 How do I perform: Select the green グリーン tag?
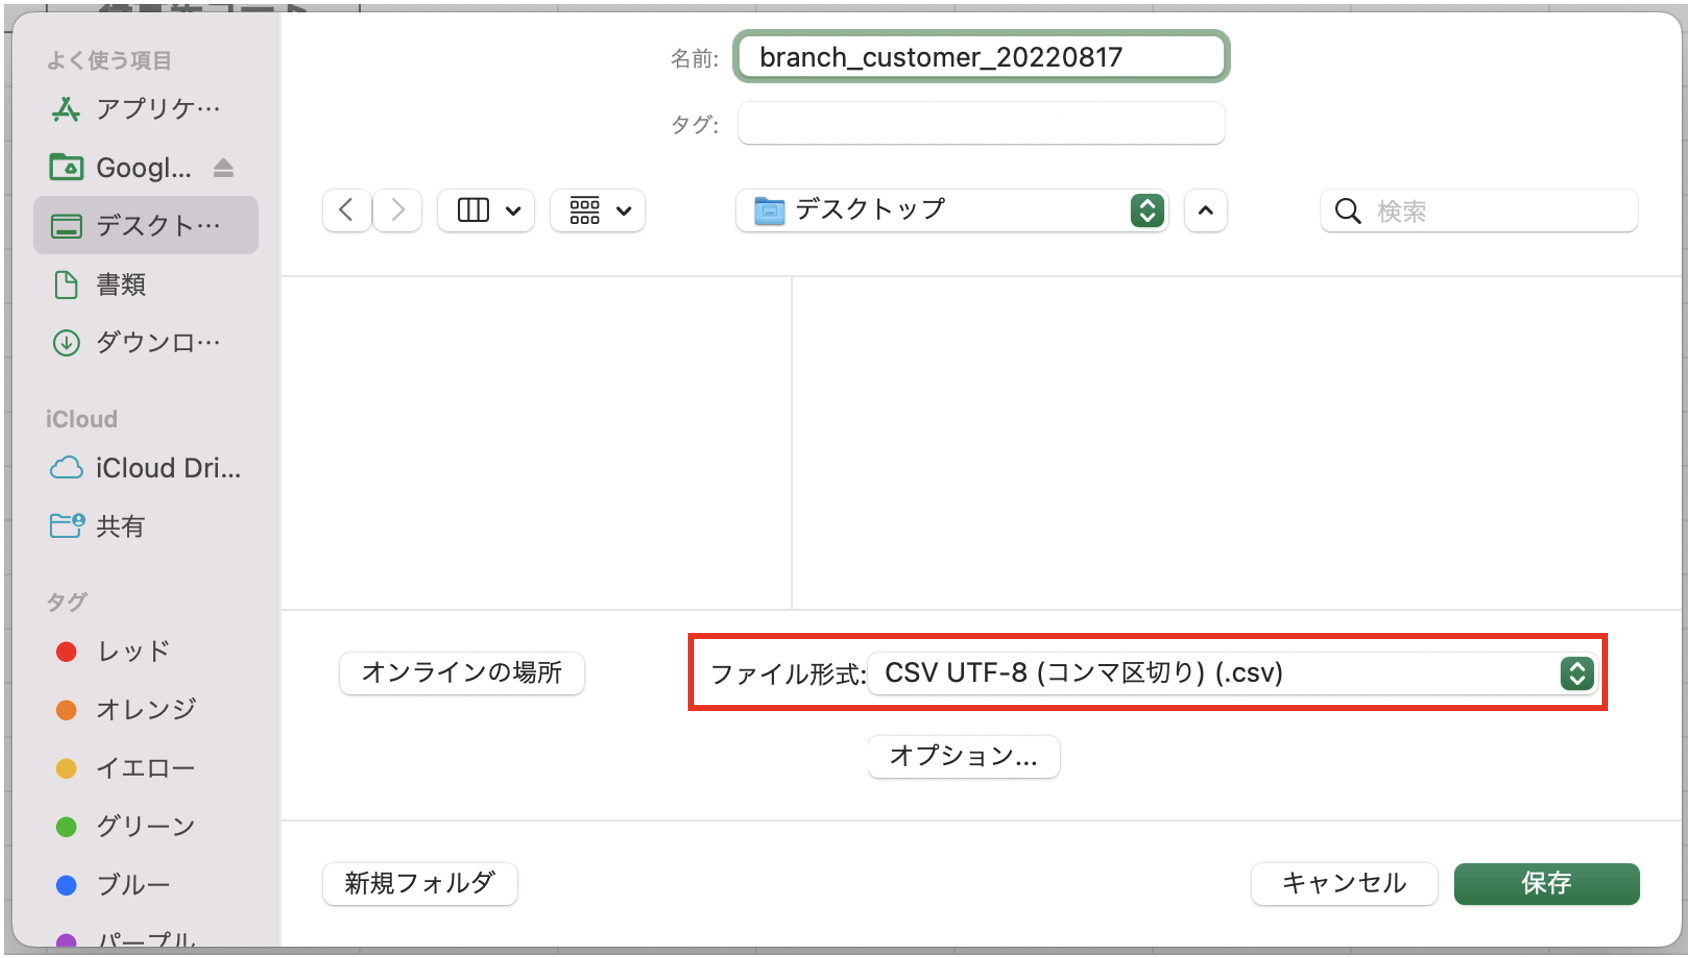coord(146,826)
